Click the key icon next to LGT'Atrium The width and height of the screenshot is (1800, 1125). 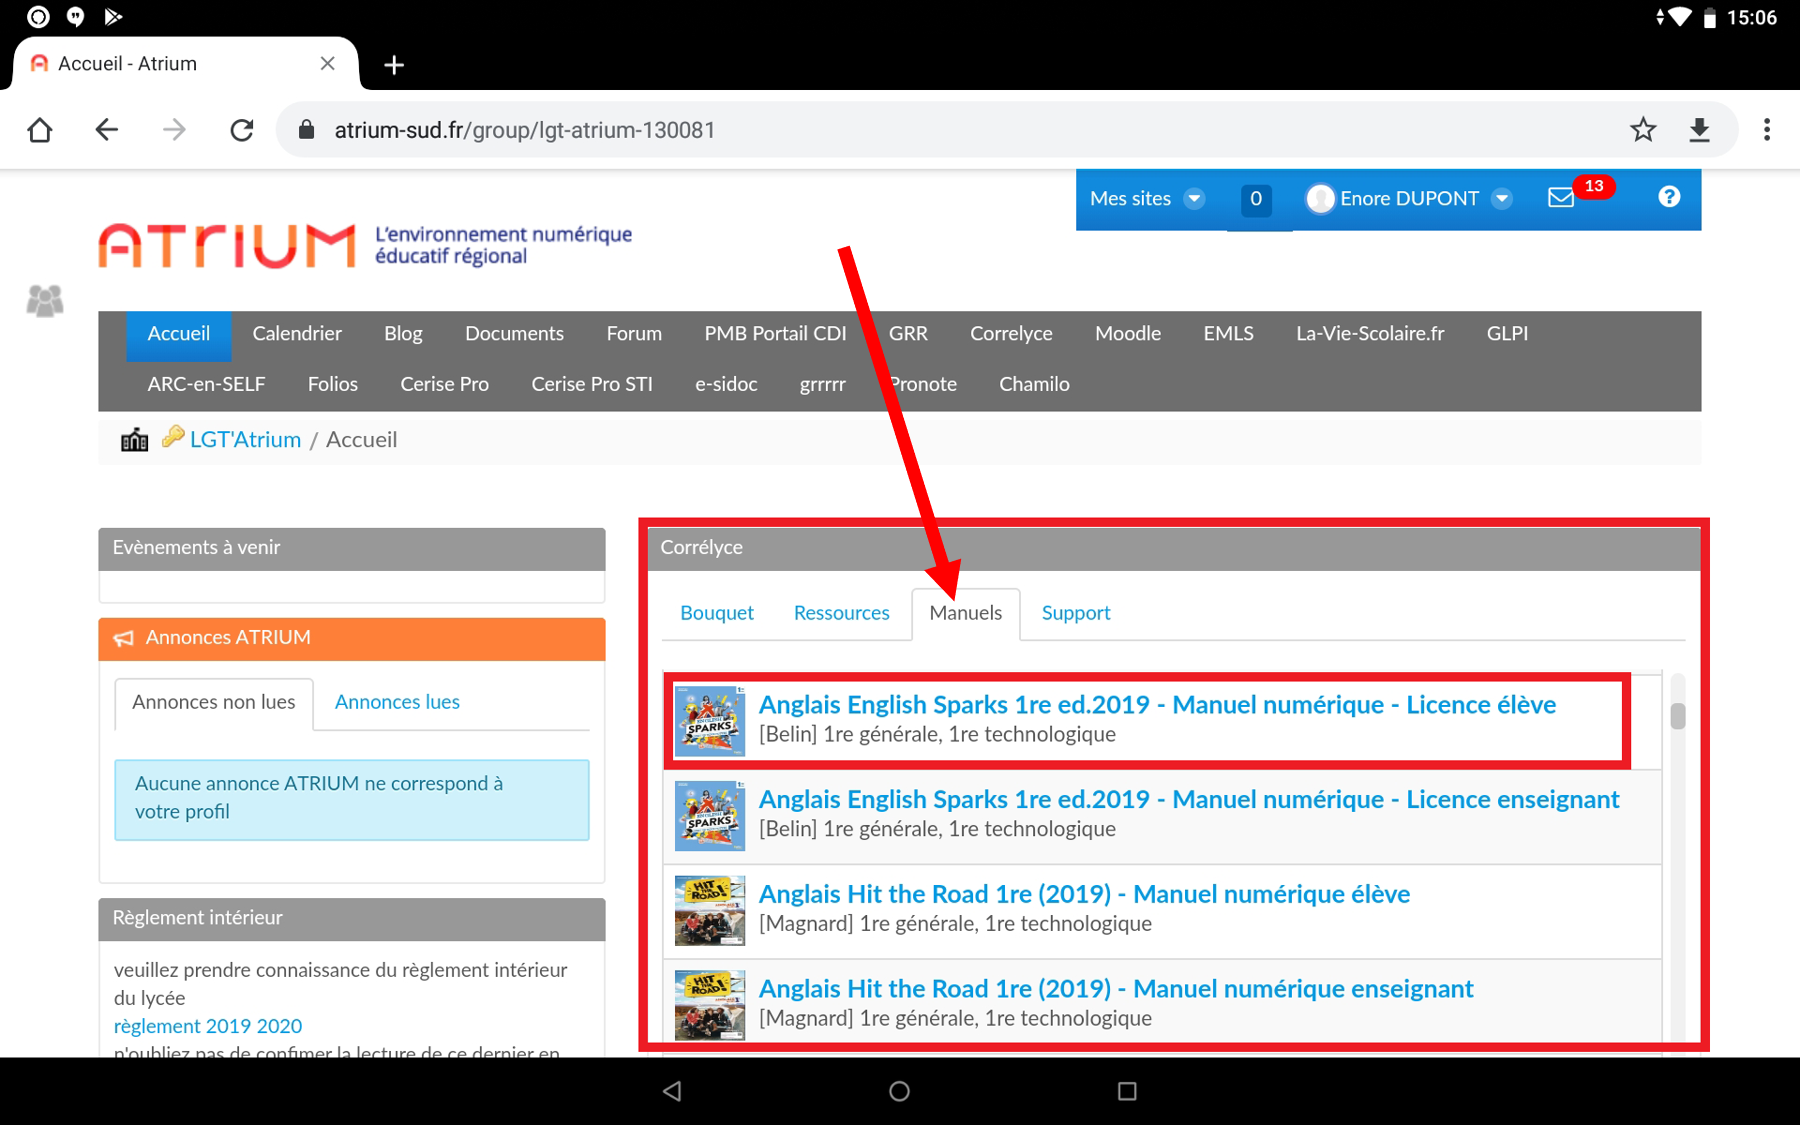(x=173, y=436)
